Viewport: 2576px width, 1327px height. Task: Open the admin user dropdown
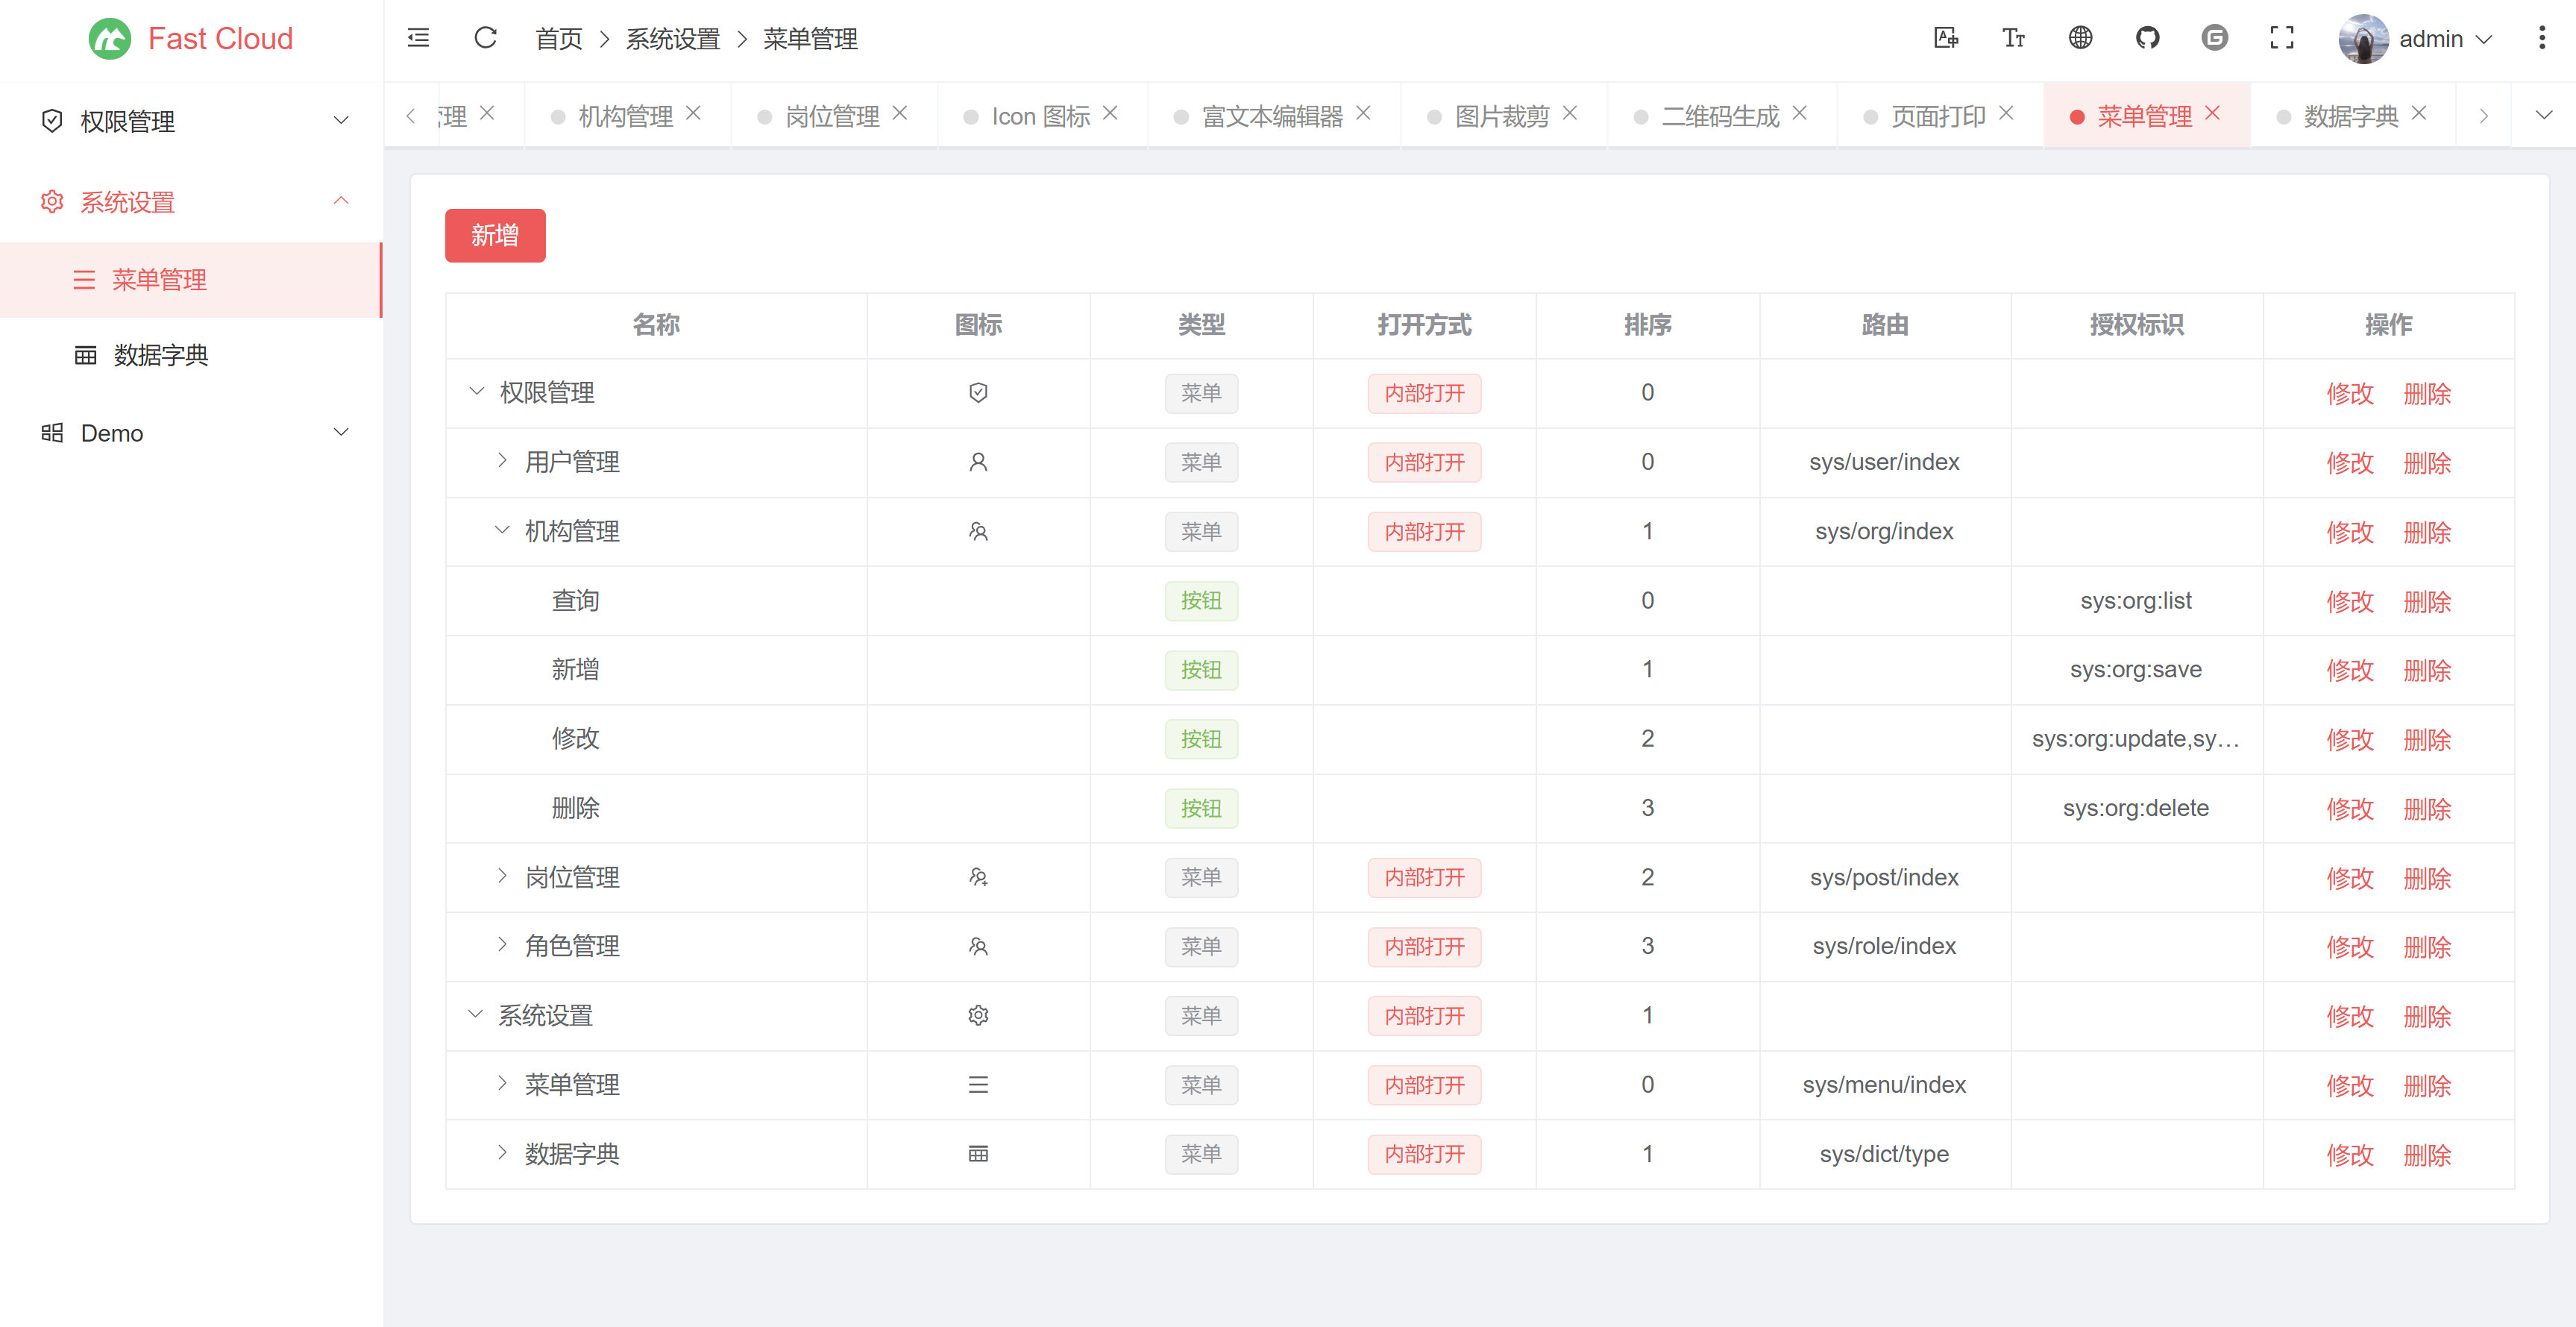coord(2430,39)
